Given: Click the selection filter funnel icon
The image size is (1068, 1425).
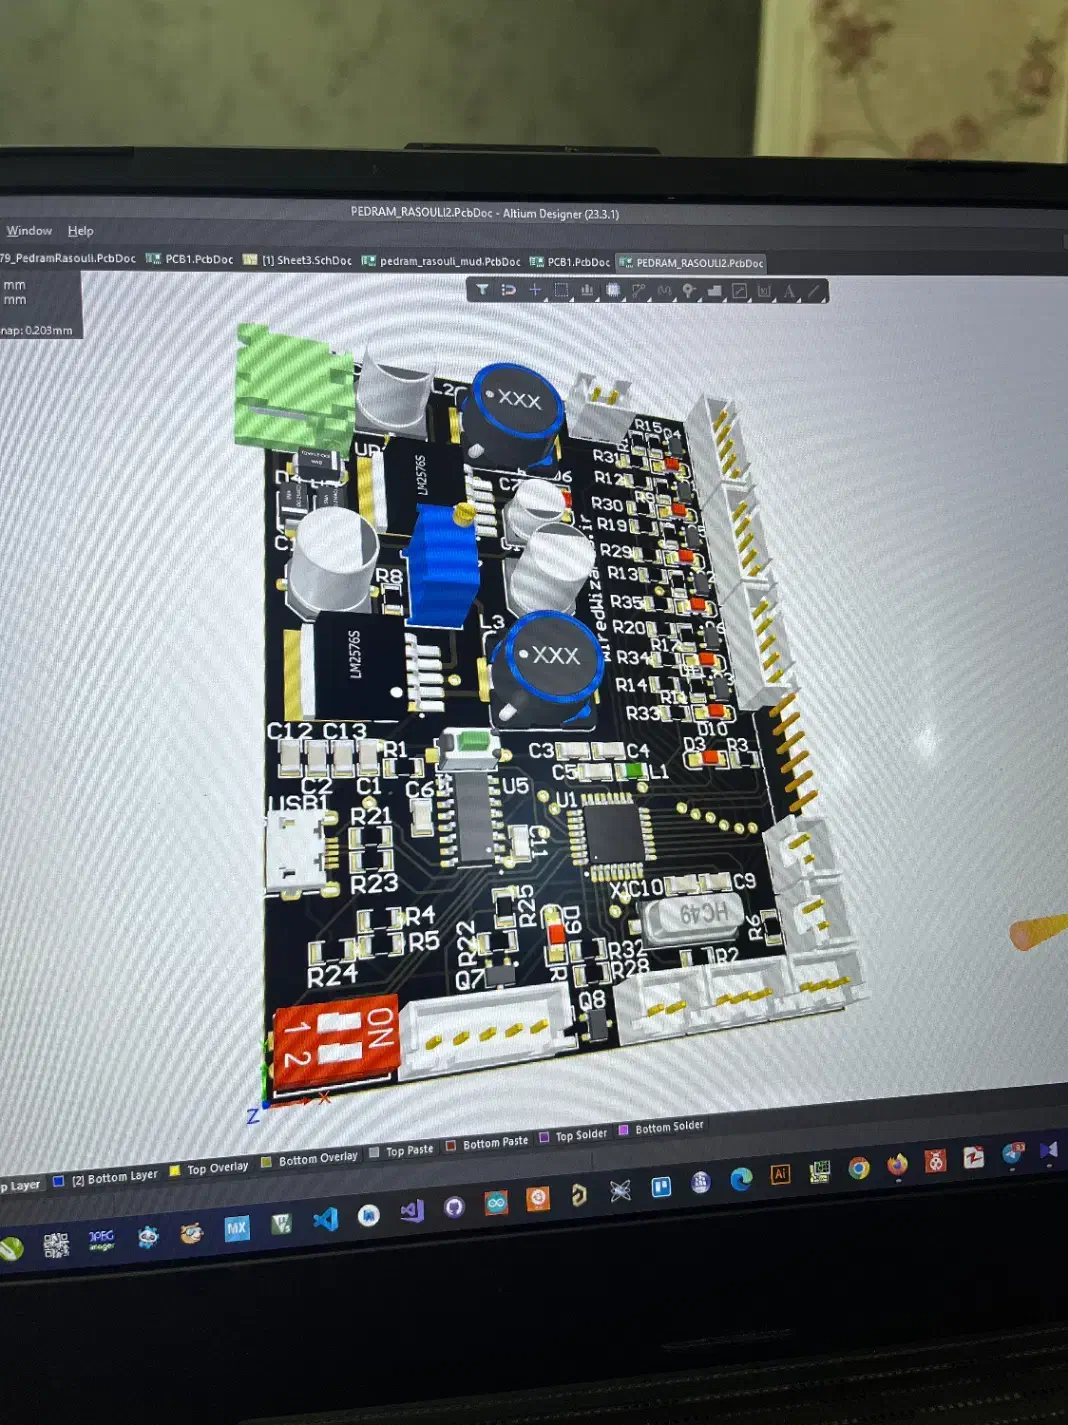Looking at the screenshot, I should (x=482, y=290).
